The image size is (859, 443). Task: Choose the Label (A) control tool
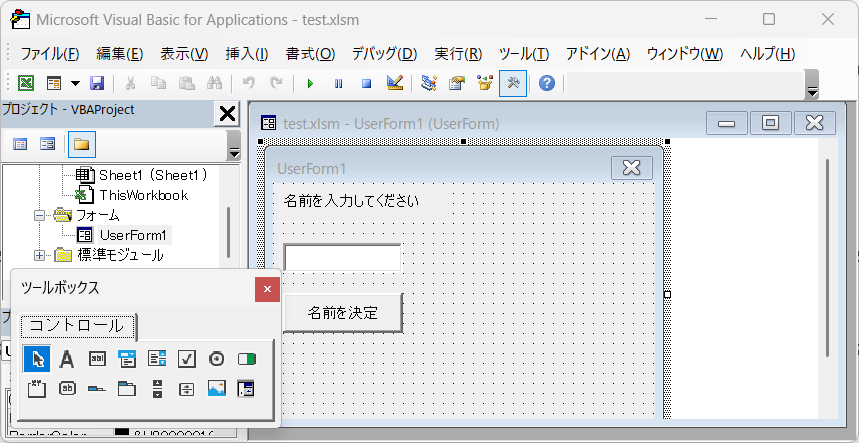click(66, 359)
